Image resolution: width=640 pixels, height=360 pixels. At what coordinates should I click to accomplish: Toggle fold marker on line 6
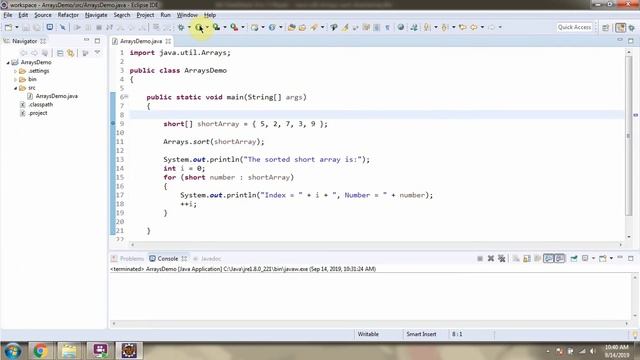[x=126, y=97]
